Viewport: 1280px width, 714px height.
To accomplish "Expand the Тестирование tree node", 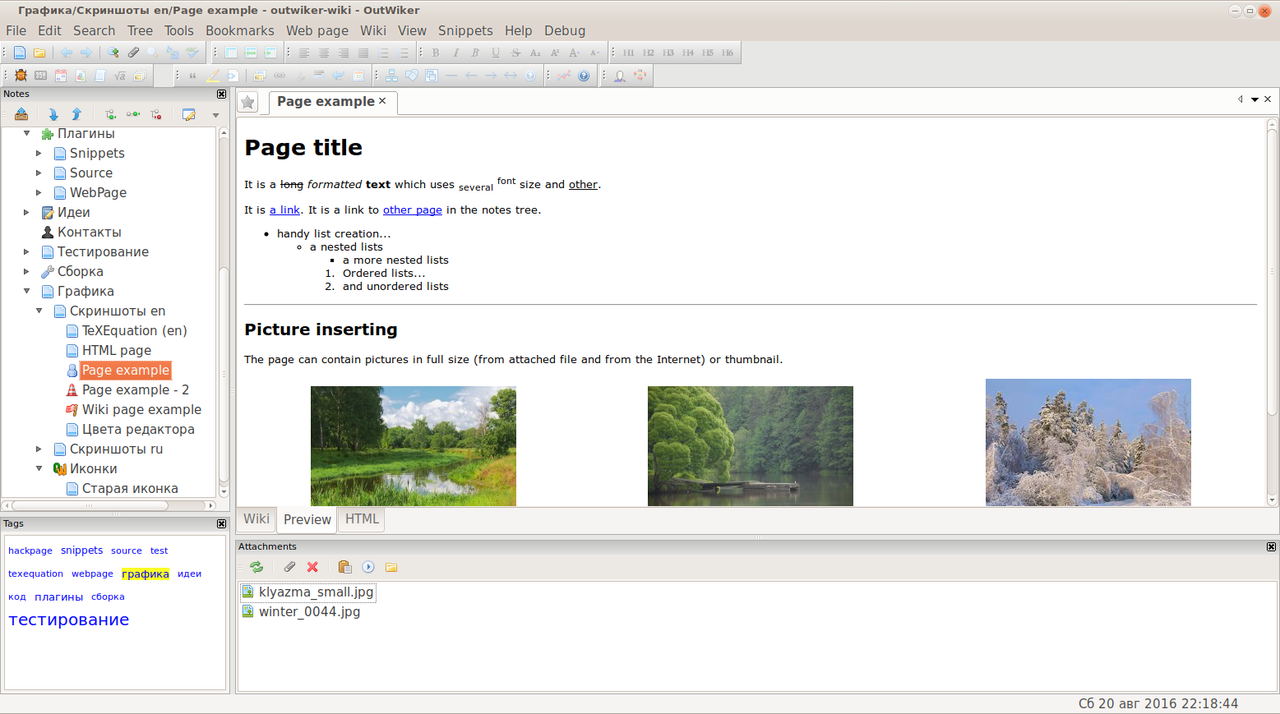I will click(x=27, y=252).
